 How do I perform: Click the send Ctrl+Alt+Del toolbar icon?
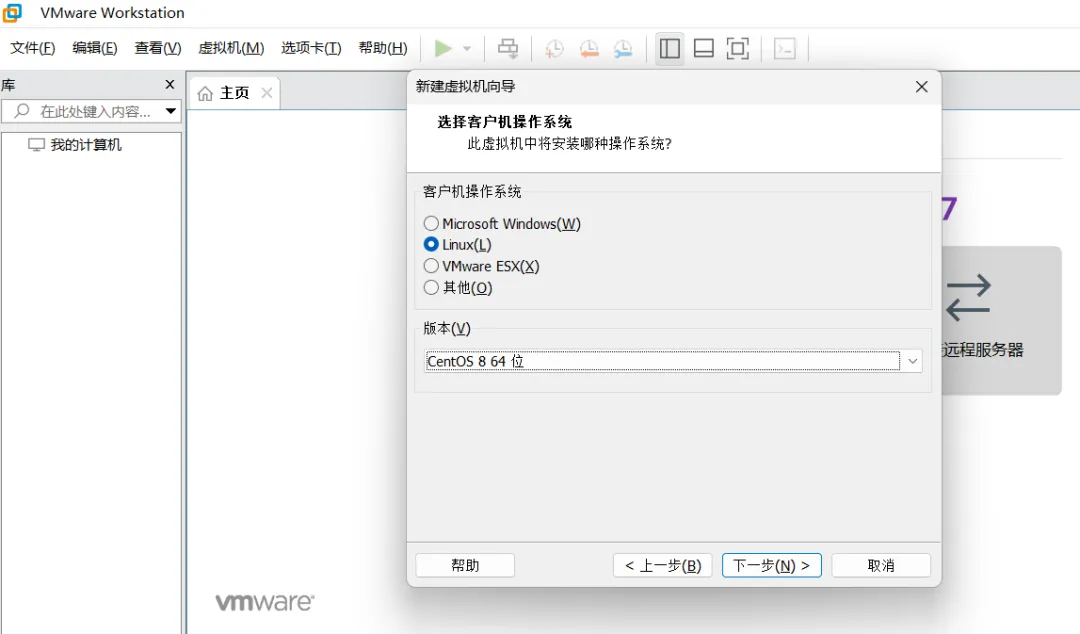tap(508, 48)
